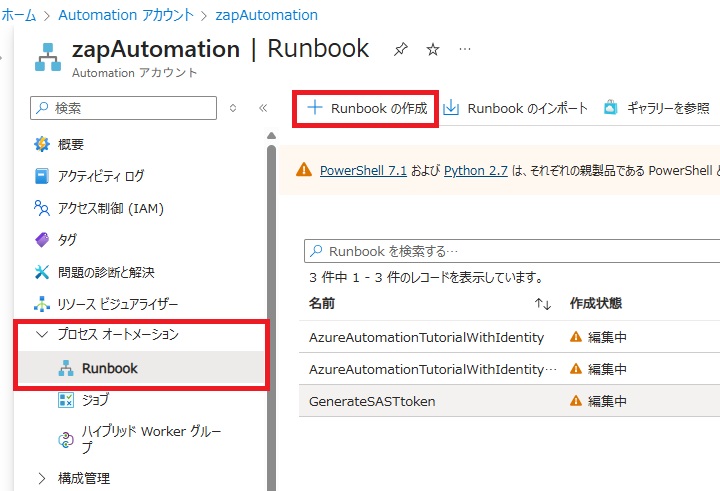This screenshot has width=720, height=491.
Task: Click the Runbook creation plus button
Action: tap(367, 108)
